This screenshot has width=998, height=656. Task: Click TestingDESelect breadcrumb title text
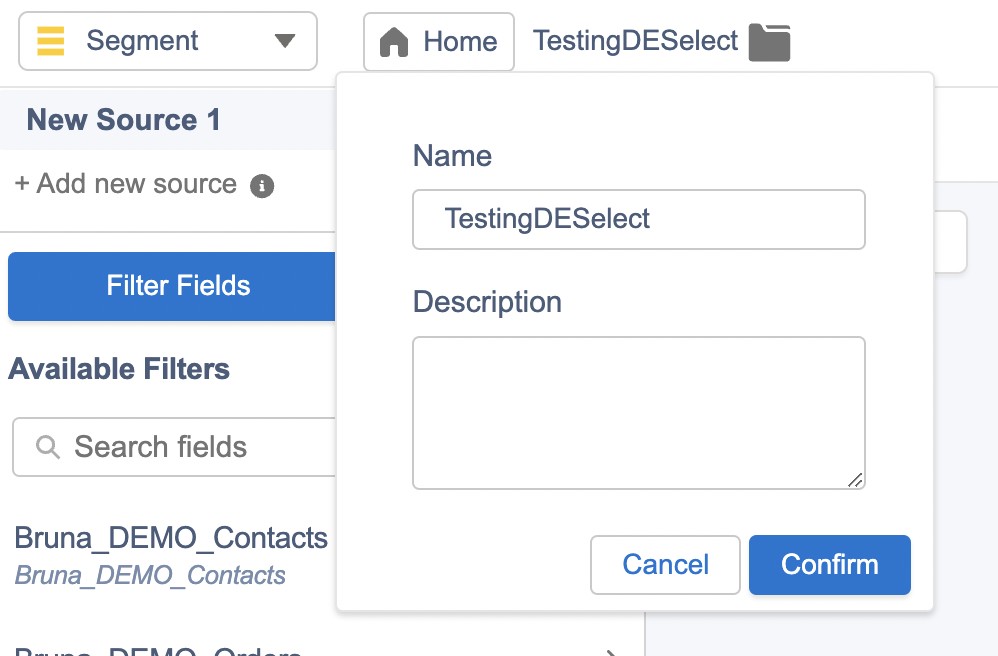point(635,41)
